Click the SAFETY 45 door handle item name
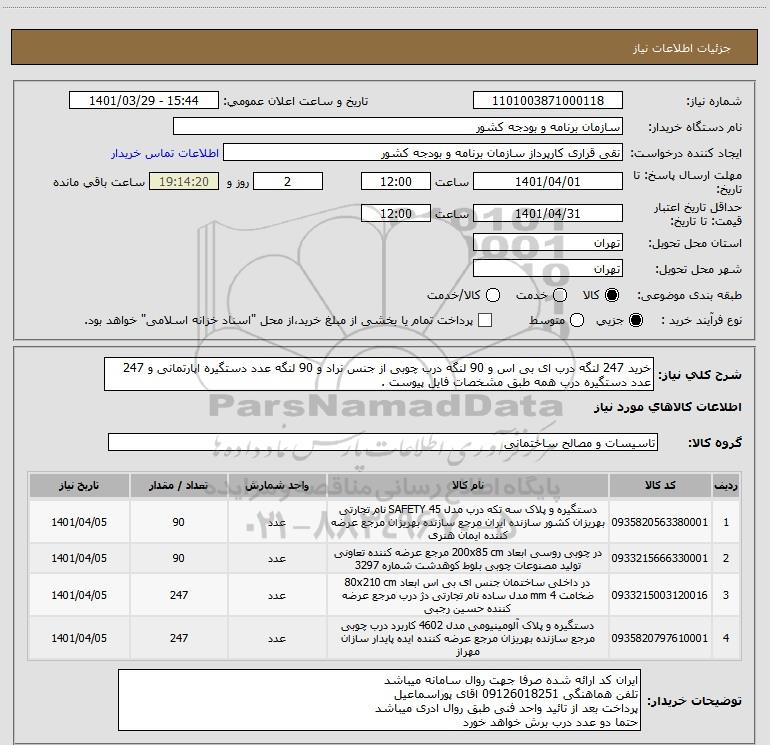The image size is (770, 745). (x=468, y=523)
